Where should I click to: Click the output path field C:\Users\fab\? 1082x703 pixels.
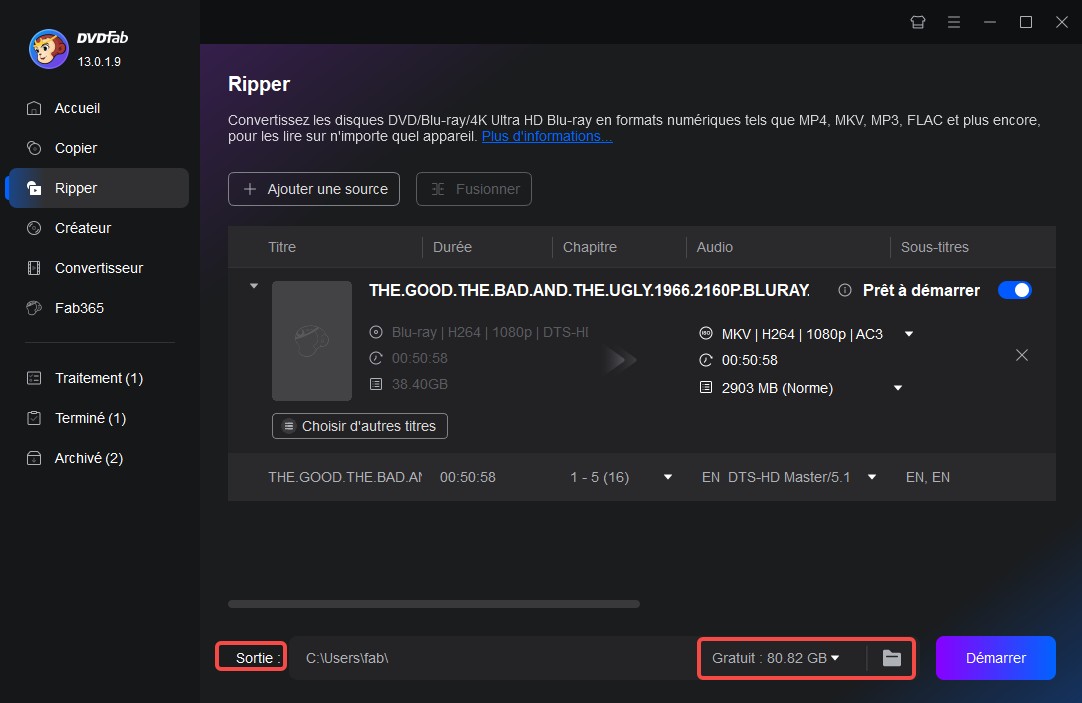(491, 658)
